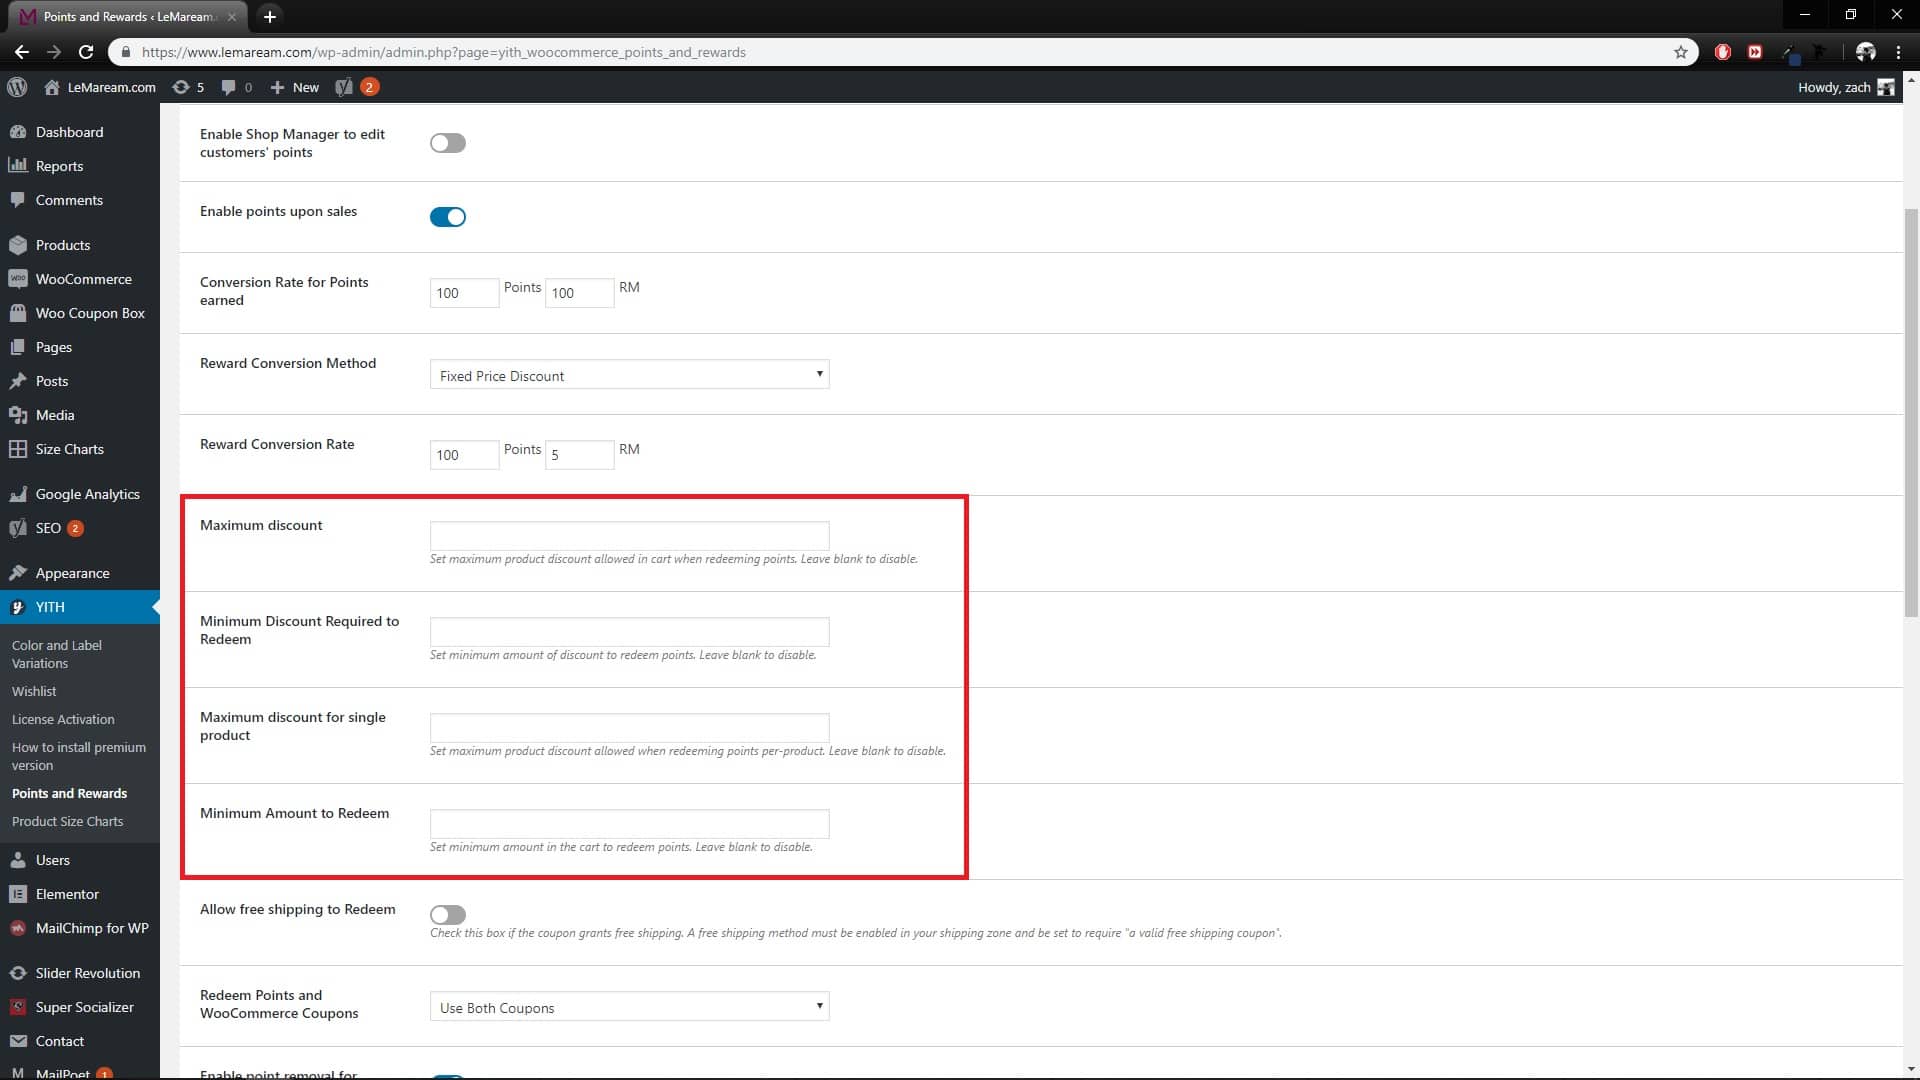1920x1080 pixels.
Task: Open a new browser tab
Action: 269,16
